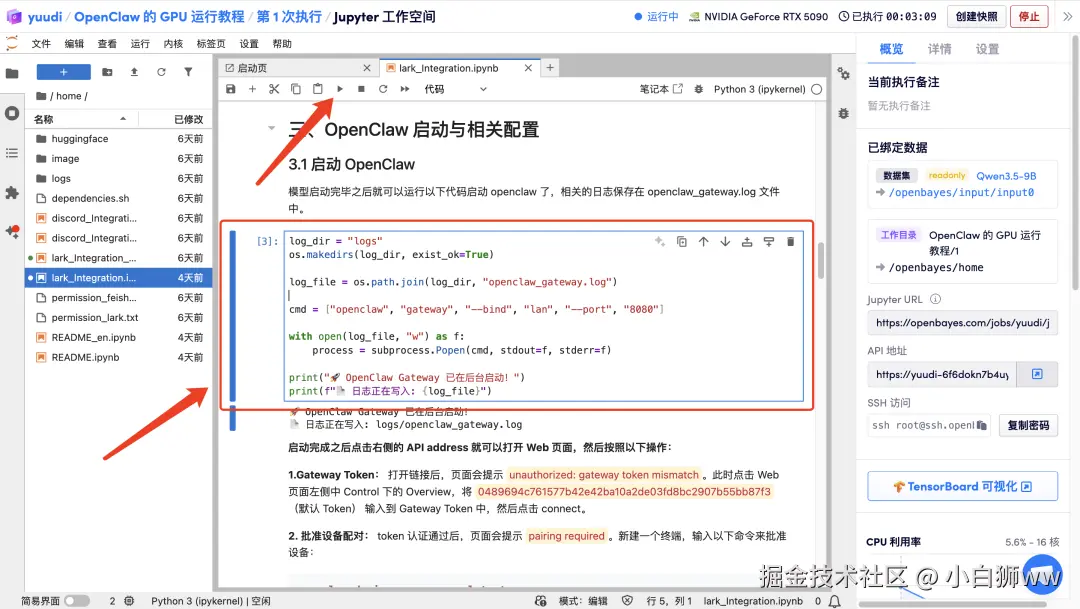Toggle 简易界面 simple interface switch
The height and width of the screenshot is (609, 1080).
77,601
